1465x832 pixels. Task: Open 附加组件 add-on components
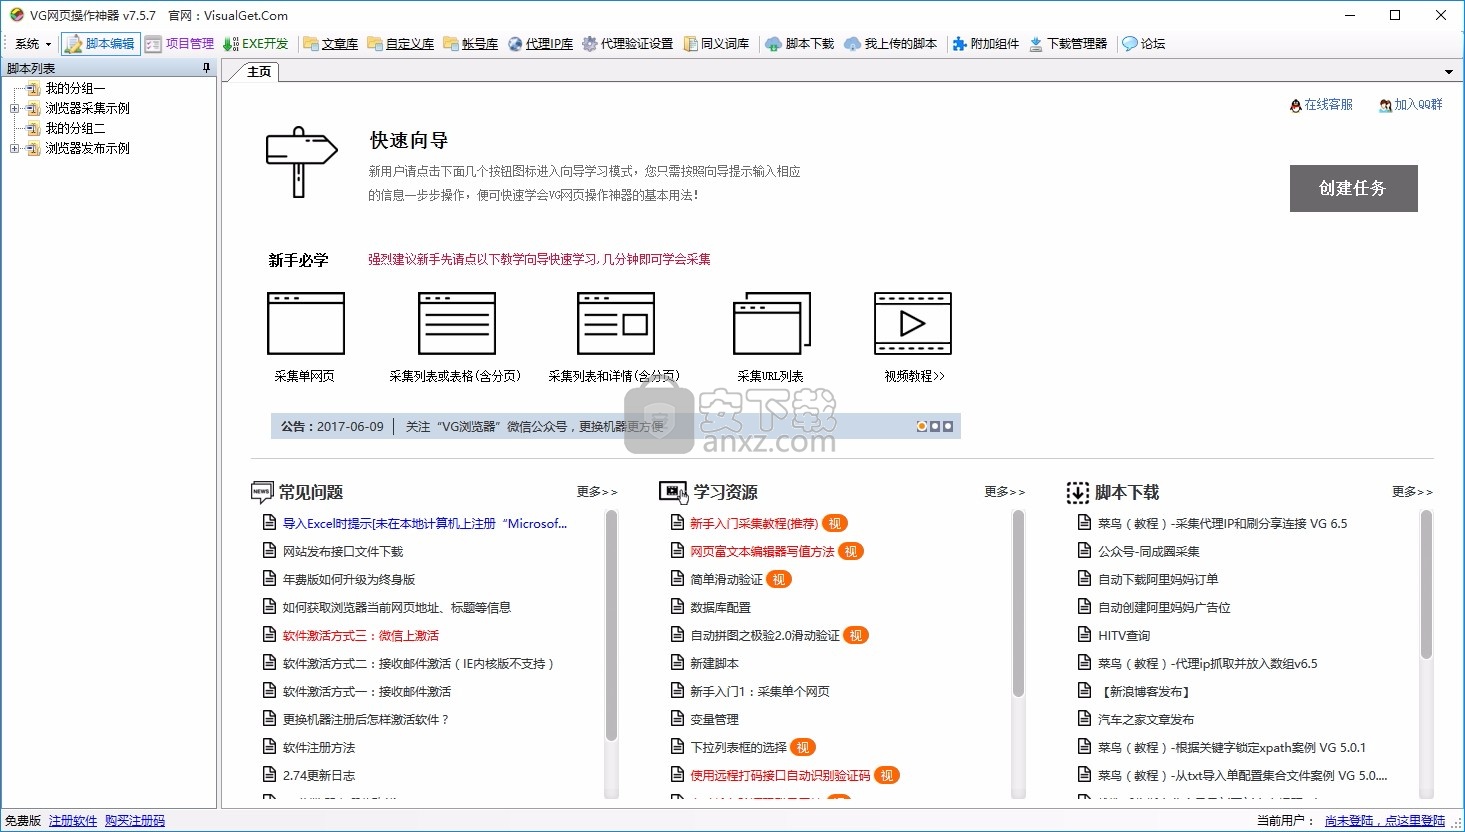(986, 44)
